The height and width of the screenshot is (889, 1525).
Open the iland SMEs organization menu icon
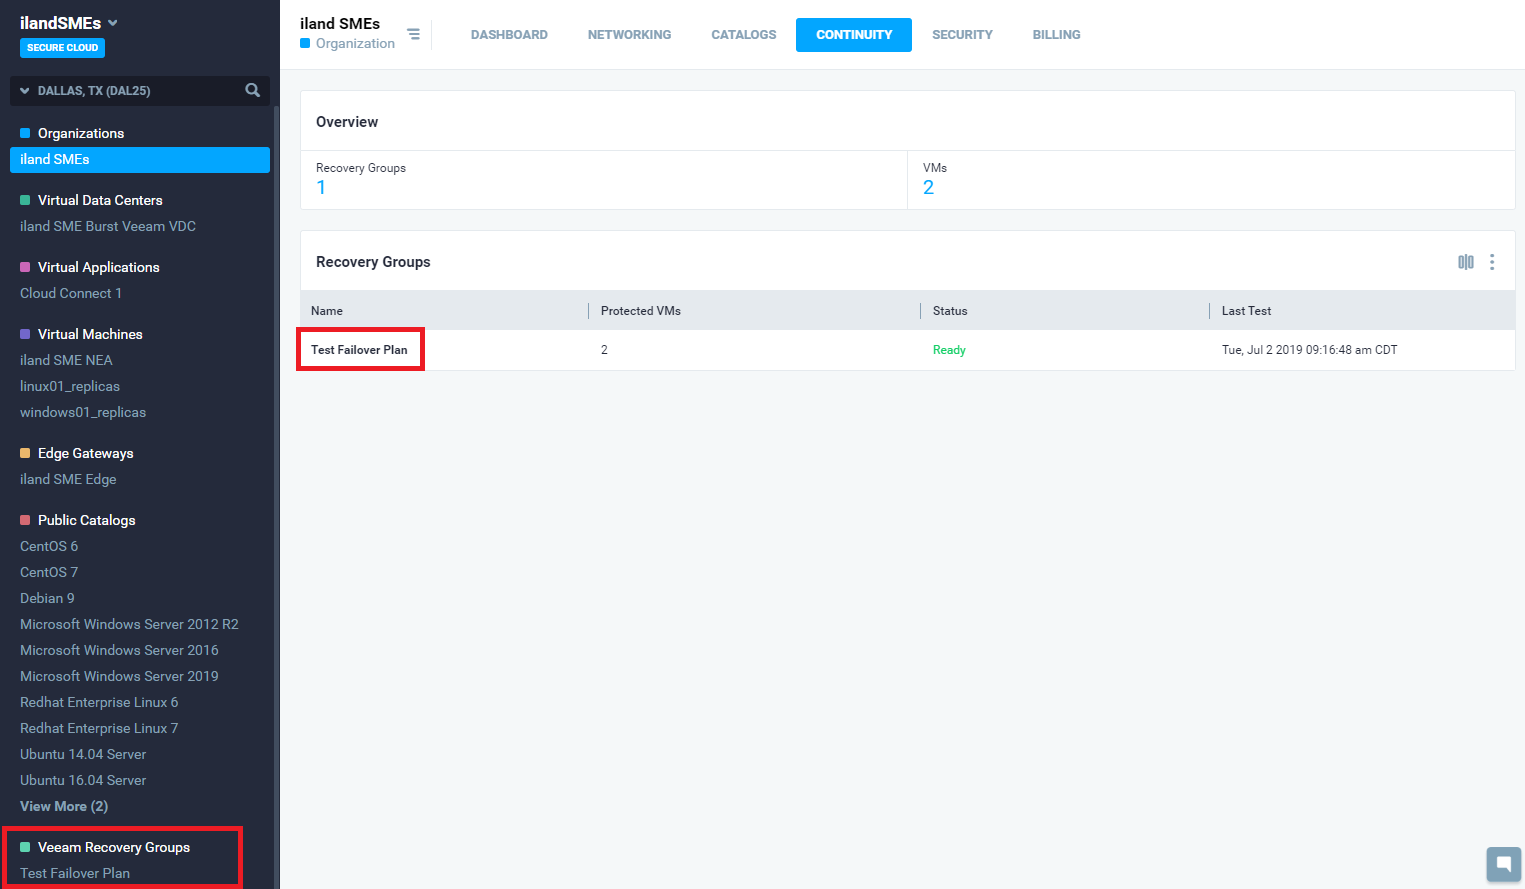coord(413,34)
